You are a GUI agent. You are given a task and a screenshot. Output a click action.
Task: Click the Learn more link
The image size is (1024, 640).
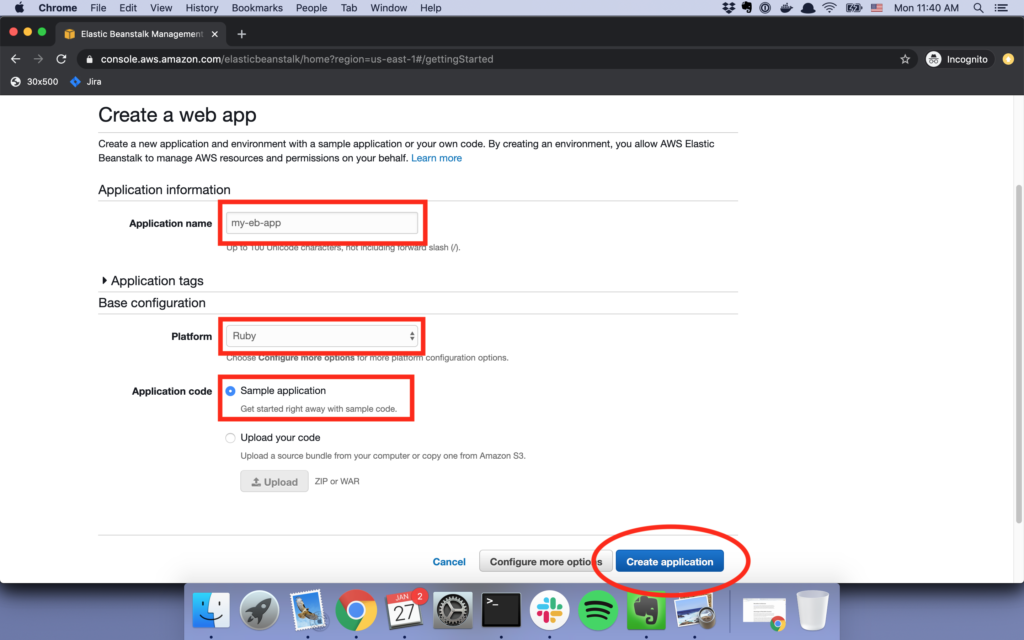[437, 157]
